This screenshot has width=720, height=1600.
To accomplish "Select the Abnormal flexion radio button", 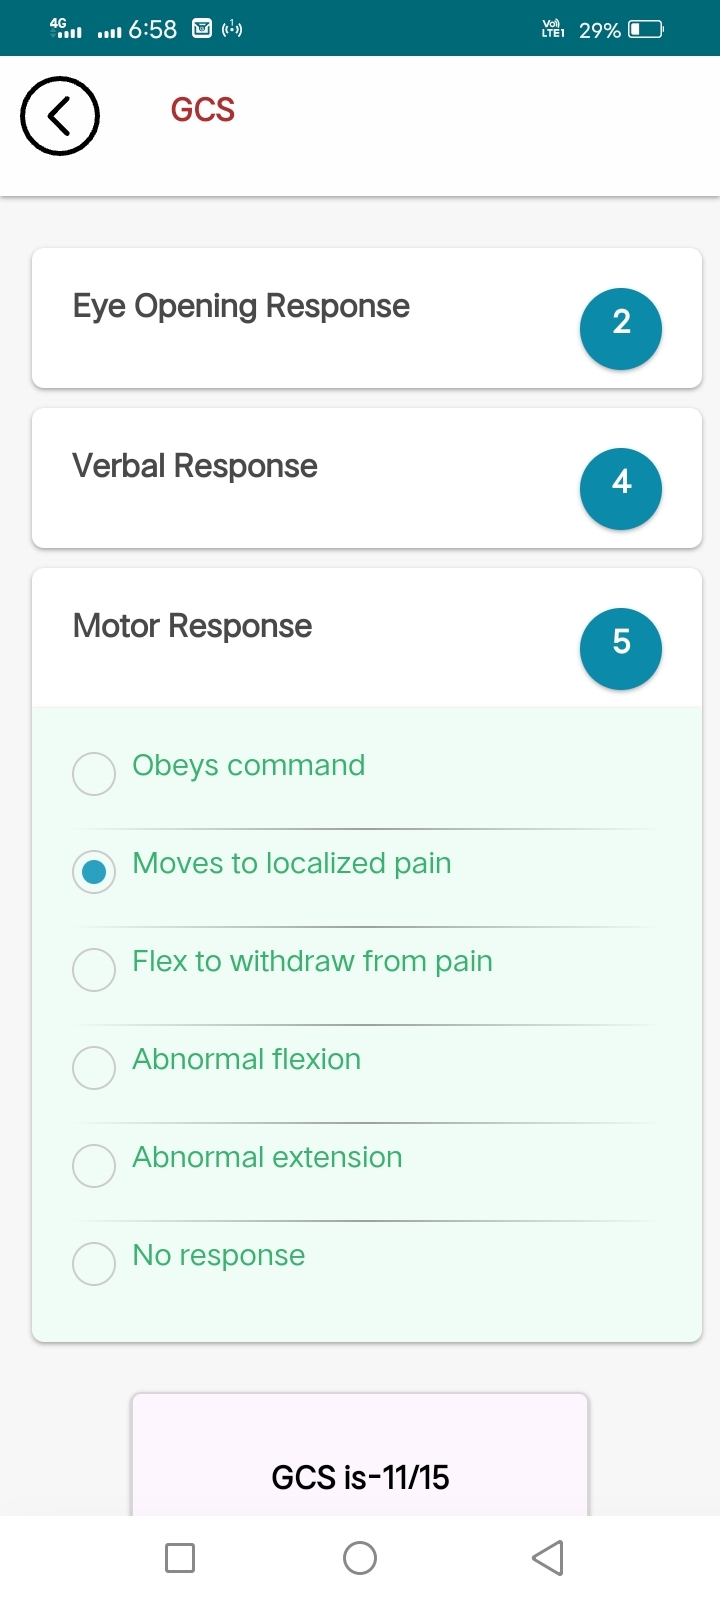I will pos(94,1068).
